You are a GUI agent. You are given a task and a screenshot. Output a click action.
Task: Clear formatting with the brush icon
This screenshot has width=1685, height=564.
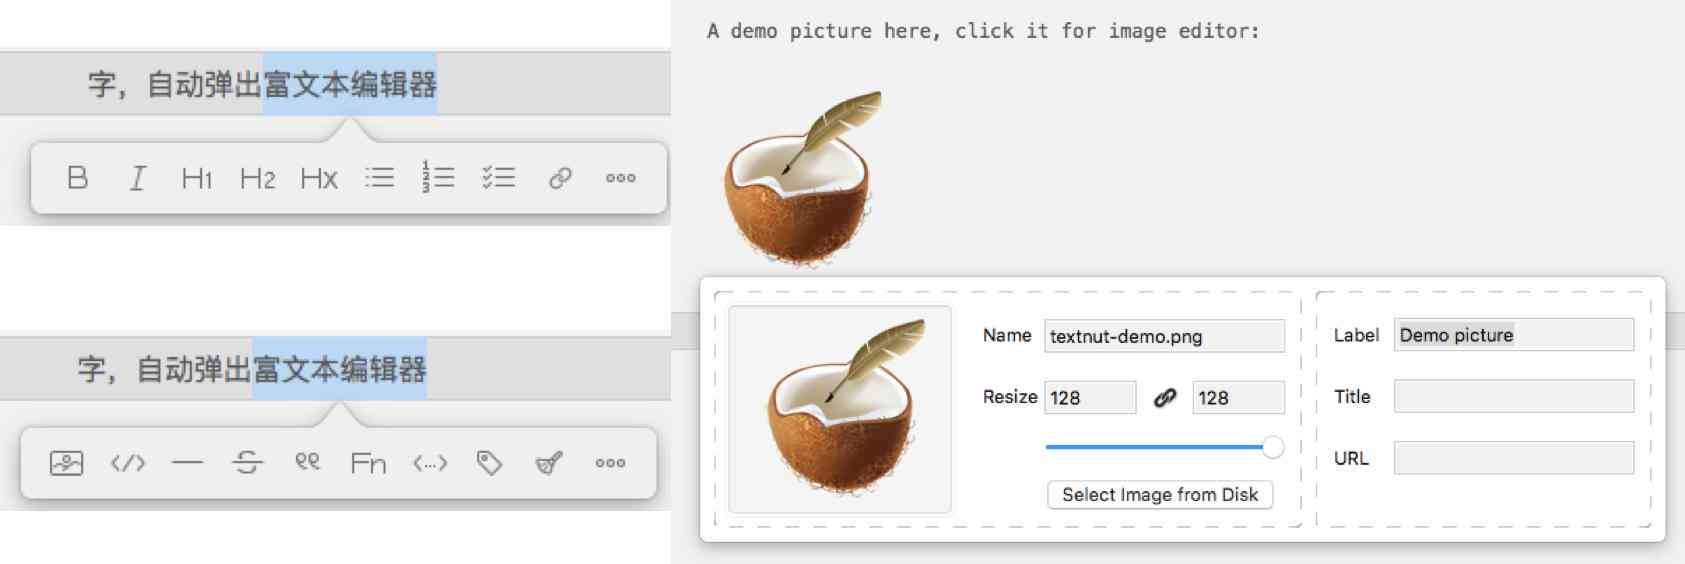click(x=549, y=462)
